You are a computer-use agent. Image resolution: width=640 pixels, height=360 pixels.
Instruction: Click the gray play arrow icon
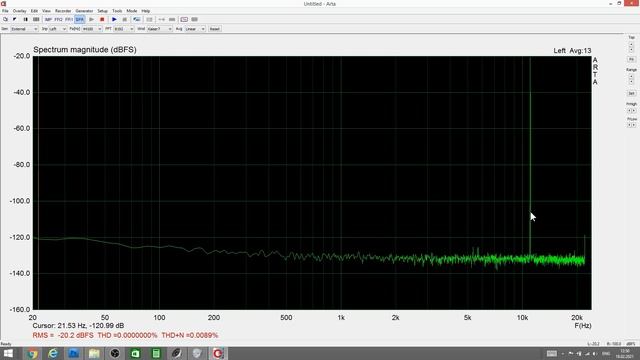(91, 19)
